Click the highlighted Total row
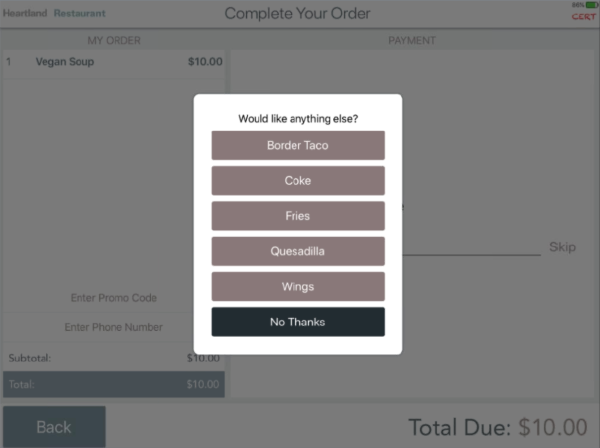600x448 pixels. click(x=114, y=384)
